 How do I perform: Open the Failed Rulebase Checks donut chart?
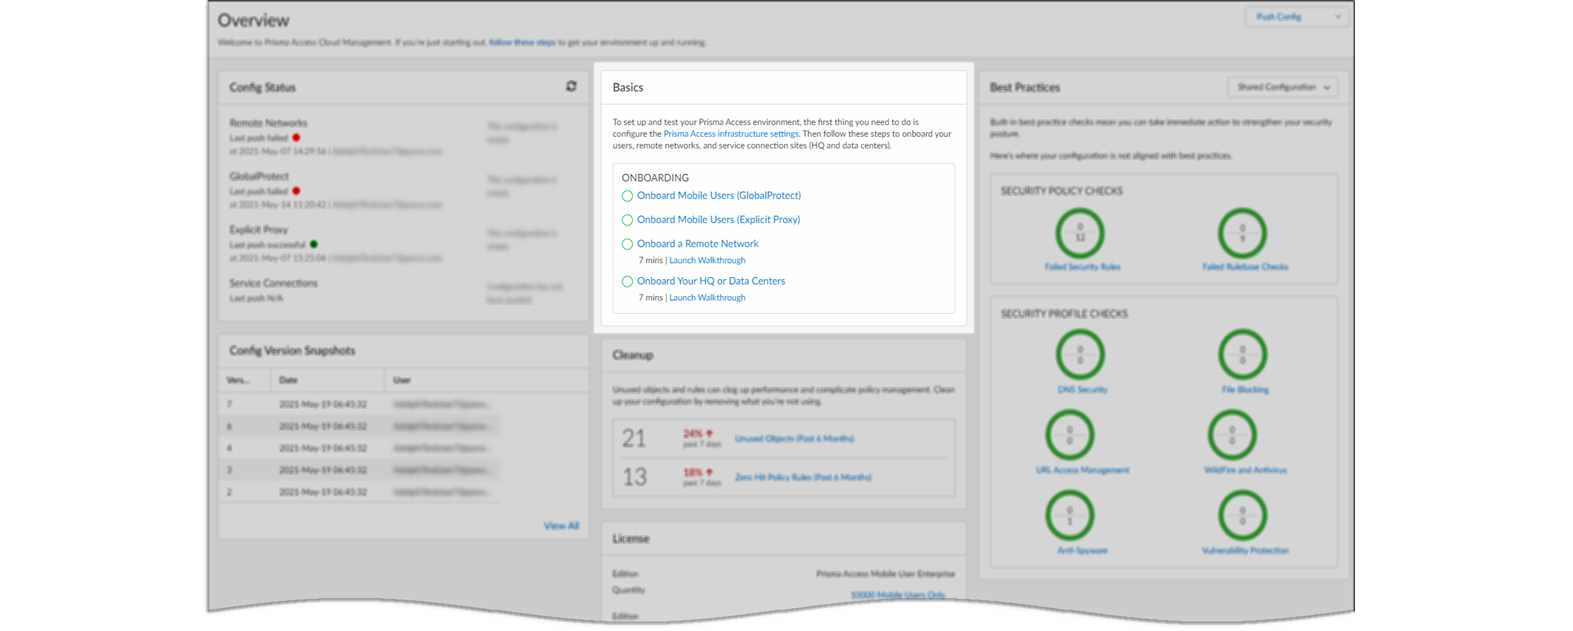pos(1242,233)
